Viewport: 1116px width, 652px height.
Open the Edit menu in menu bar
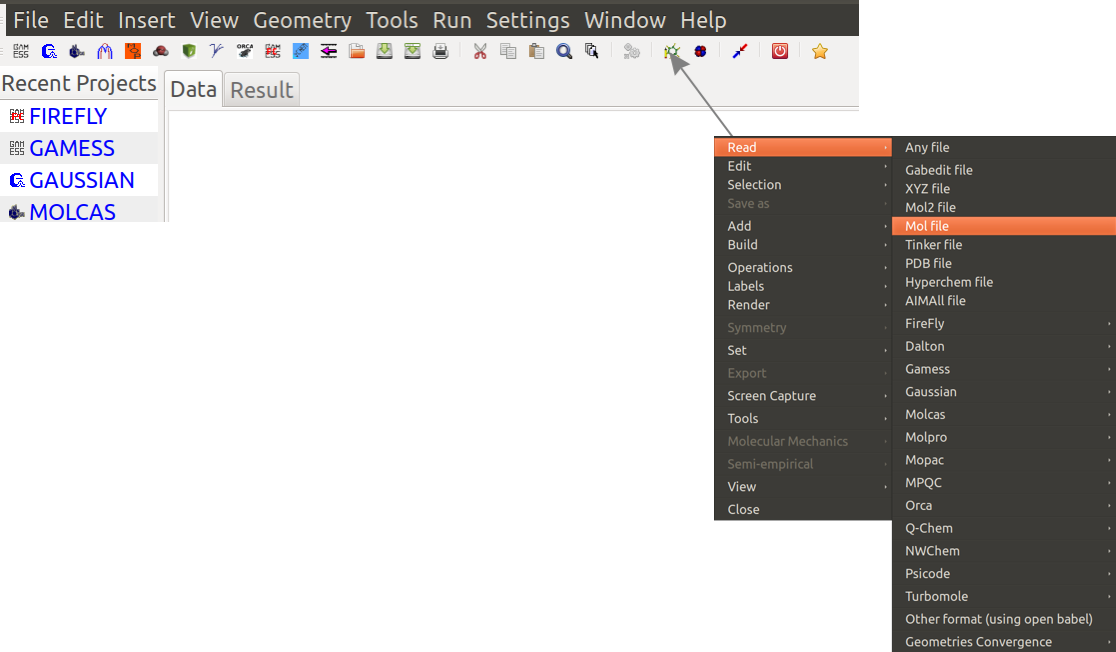point(83,20)
